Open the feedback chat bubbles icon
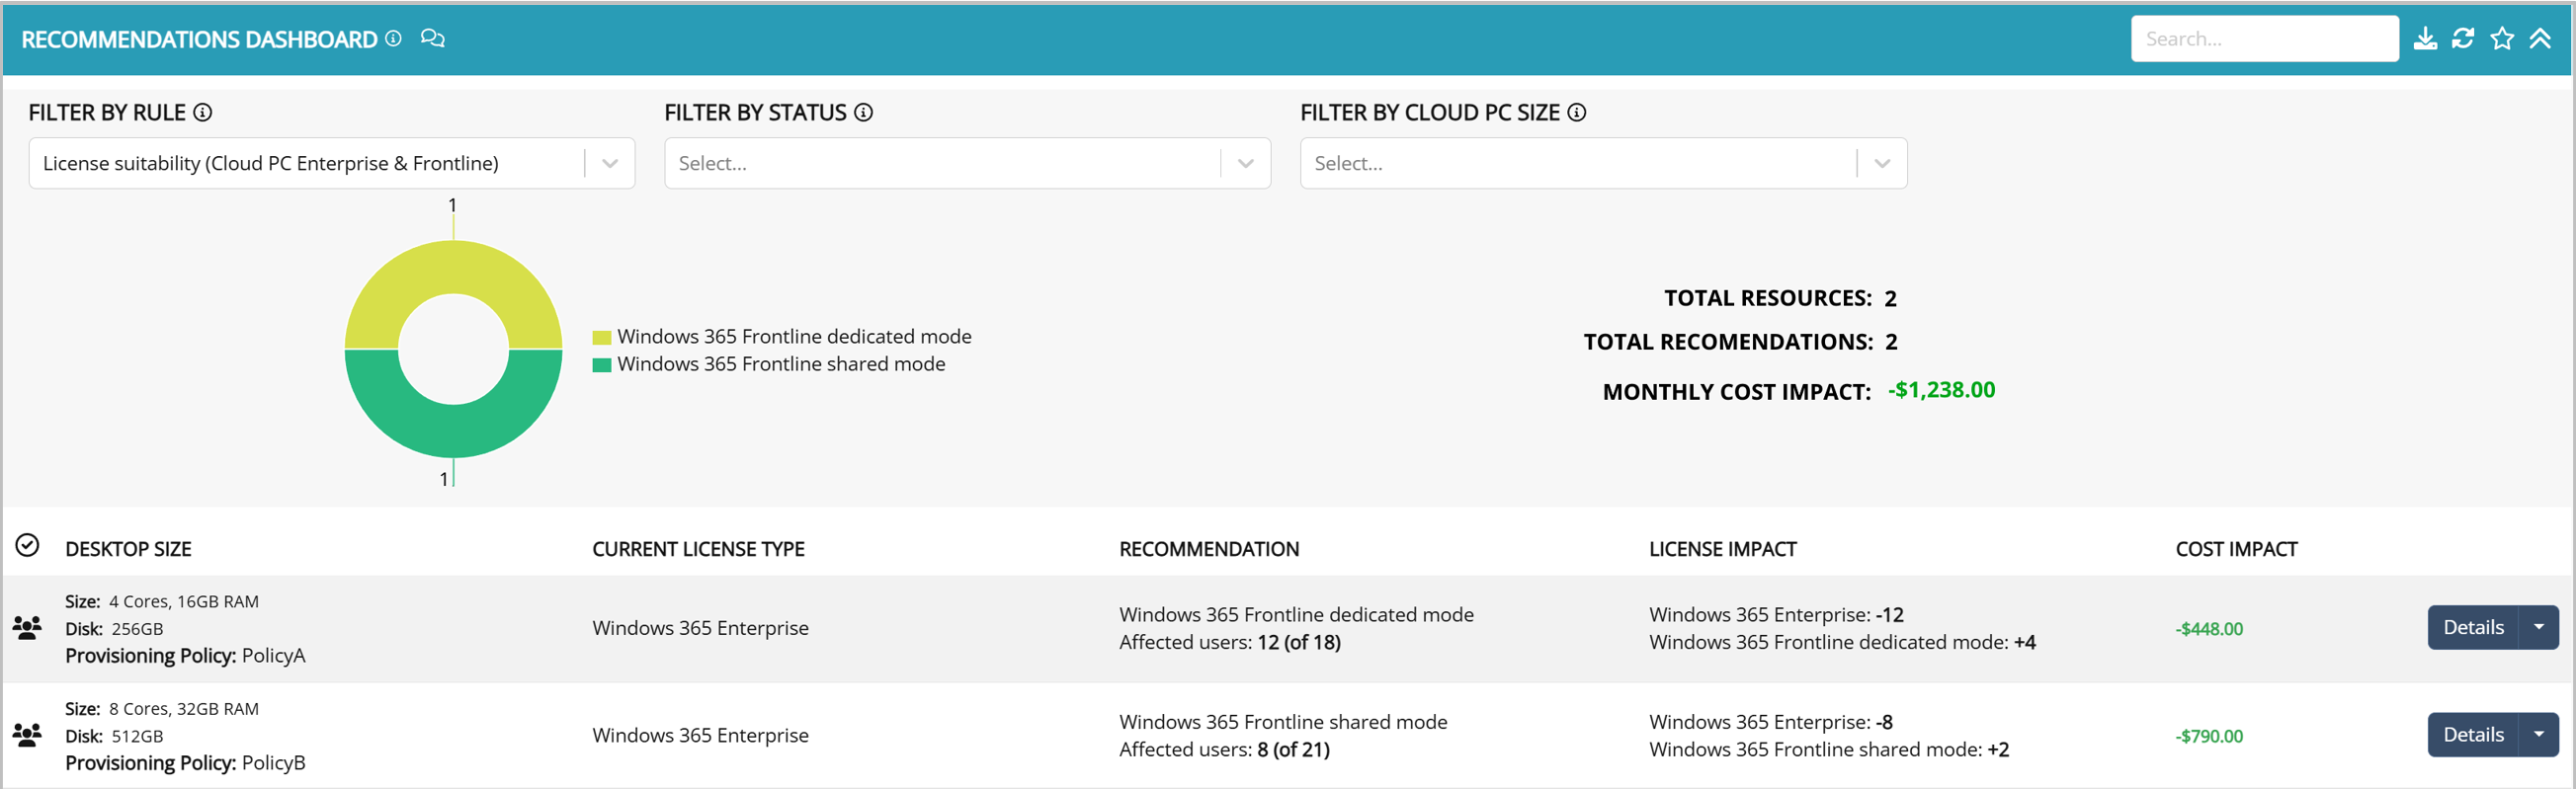The image size is (2576, 789). [432, 39]
